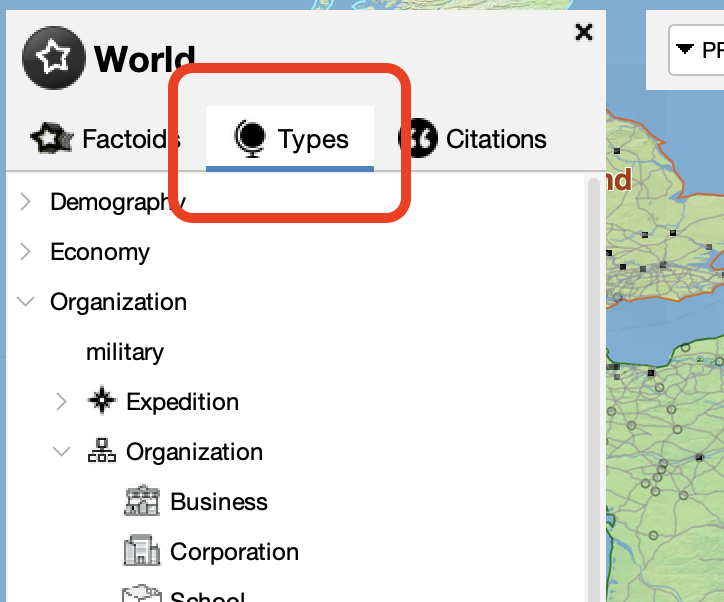
Task: Open the PF dropdown on the map
Action: point(696,50)
